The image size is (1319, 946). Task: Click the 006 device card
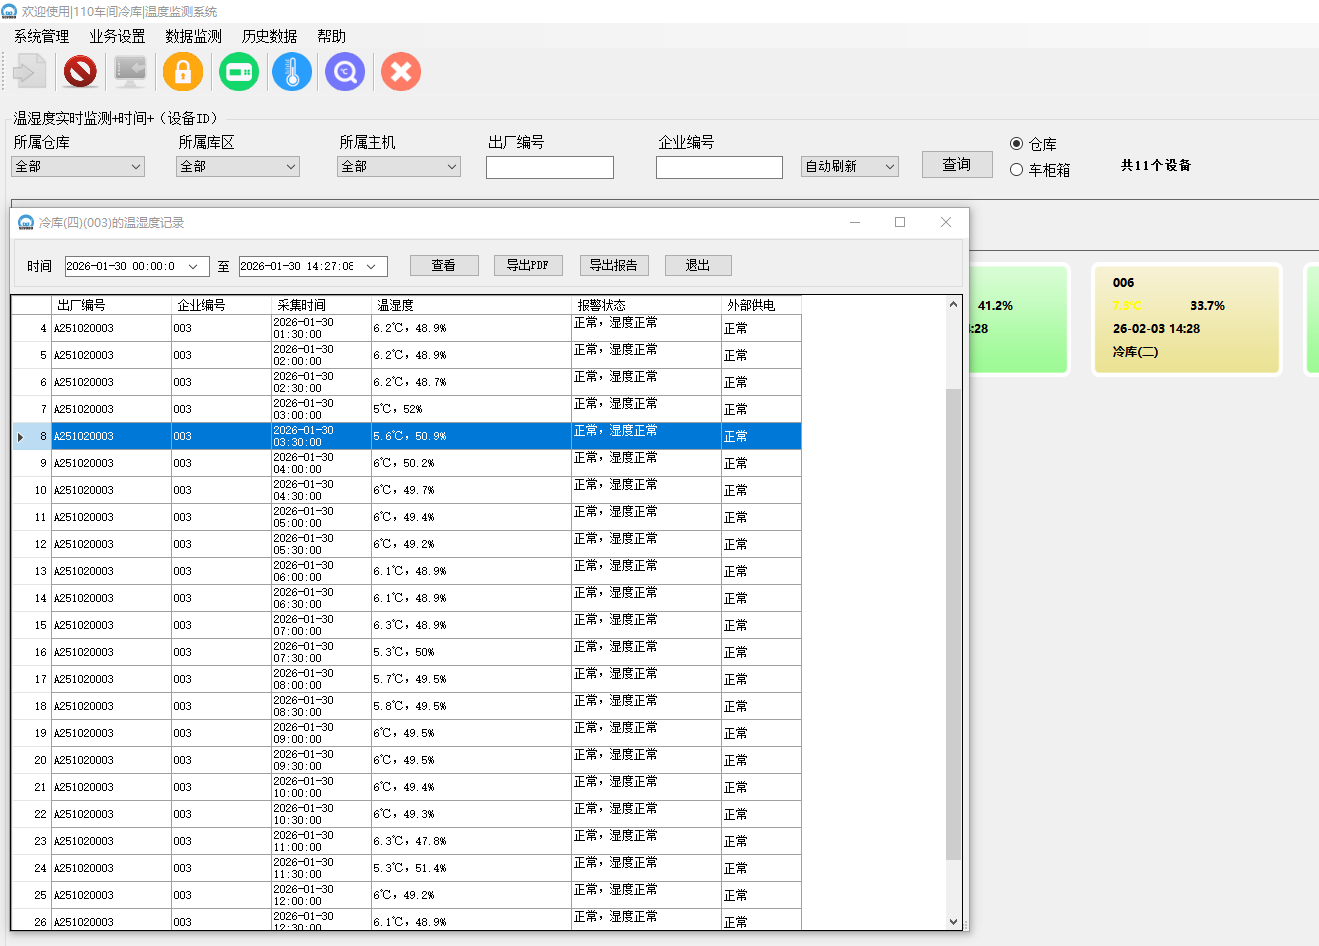1186,319
